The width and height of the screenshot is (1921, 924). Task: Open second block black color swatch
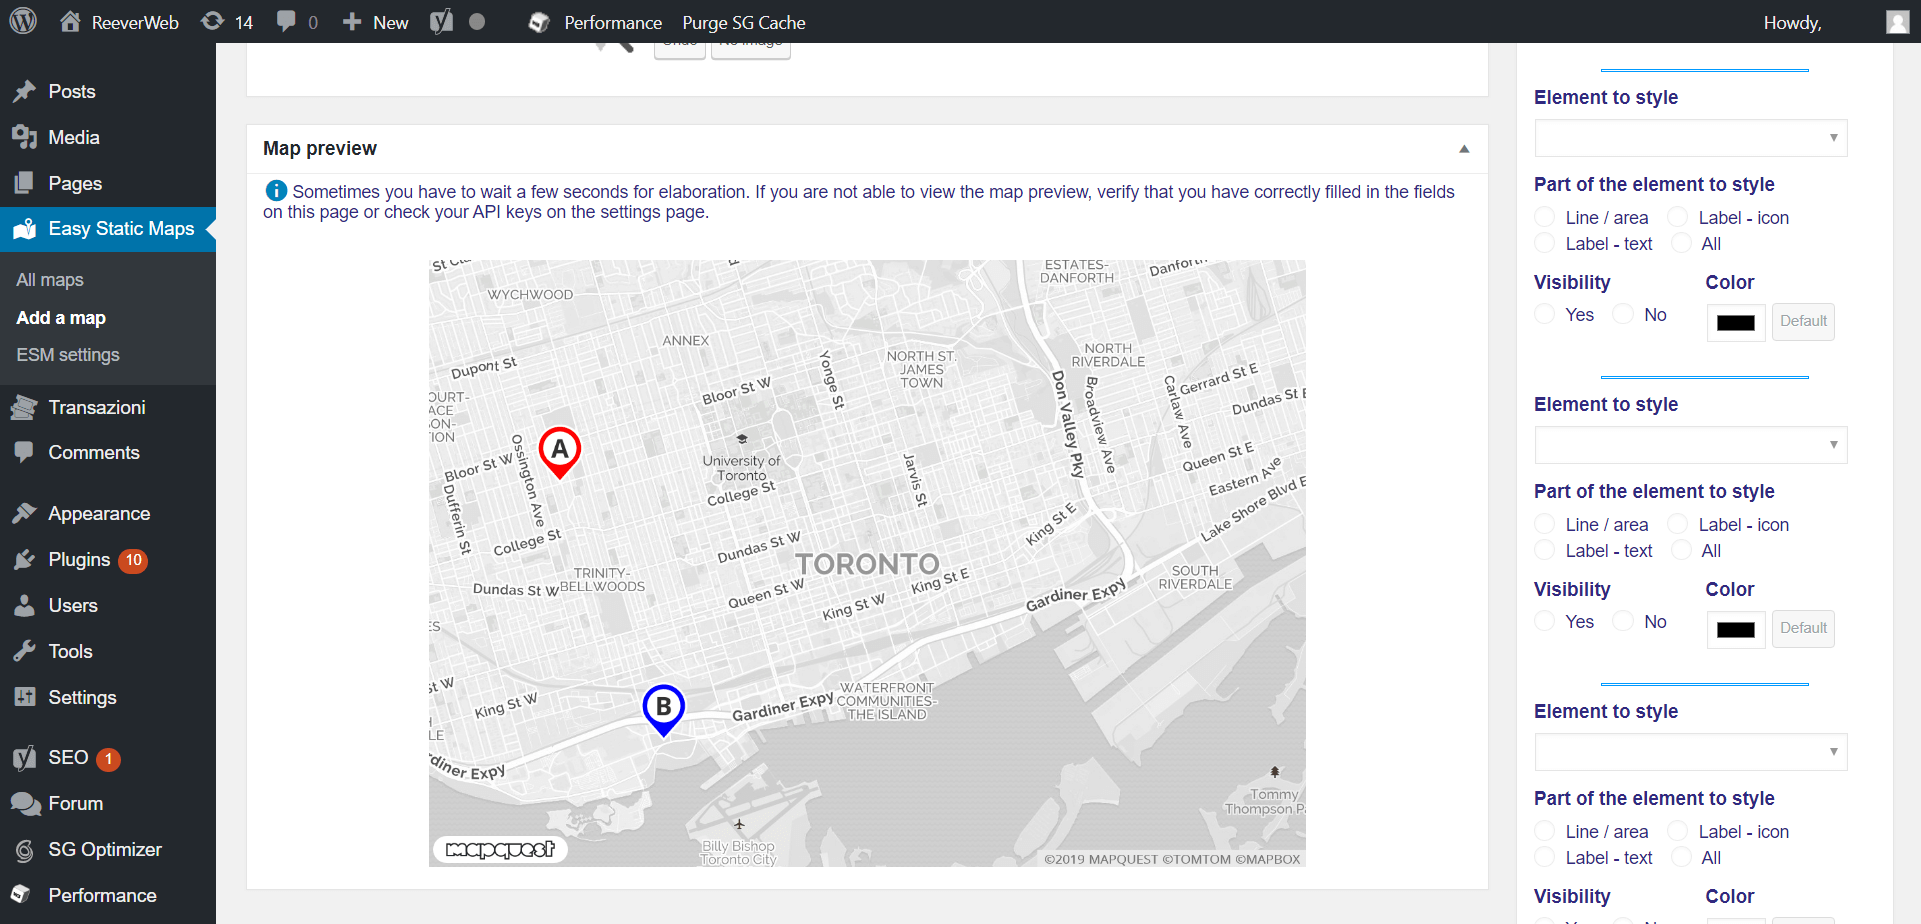pos(1736,629)
